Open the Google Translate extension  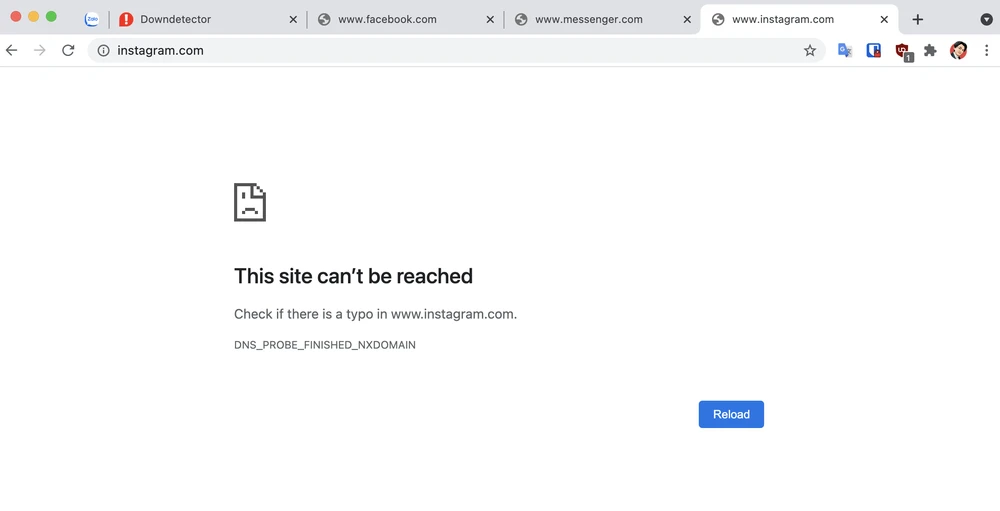(x=845, y=50)
